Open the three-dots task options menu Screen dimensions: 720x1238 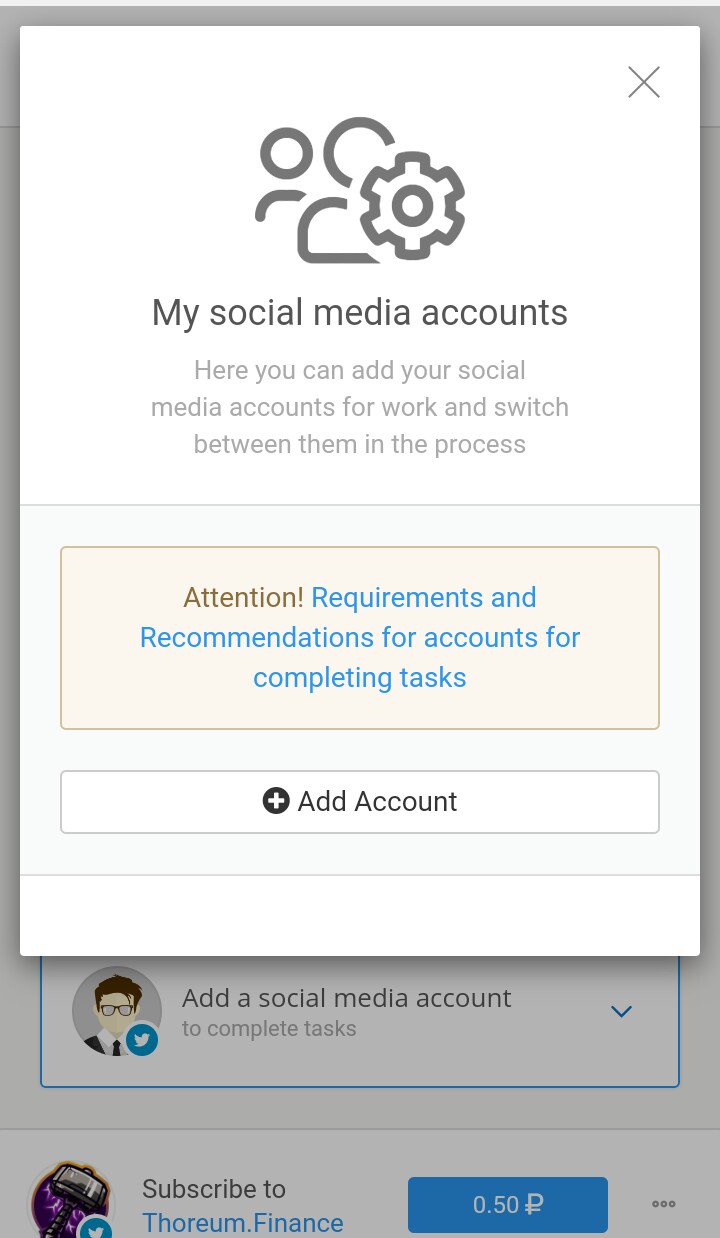[x=663, y=1204]
